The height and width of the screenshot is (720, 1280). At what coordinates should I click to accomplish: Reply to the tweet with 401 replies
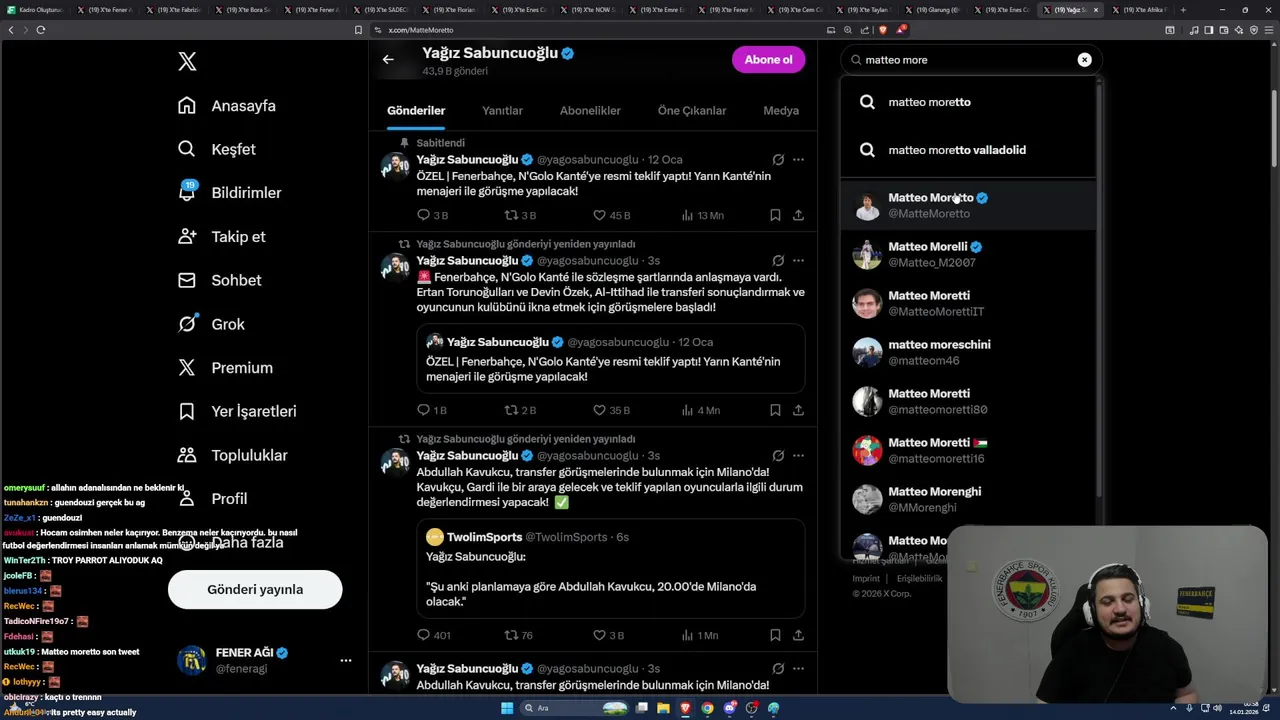(433, 635)
